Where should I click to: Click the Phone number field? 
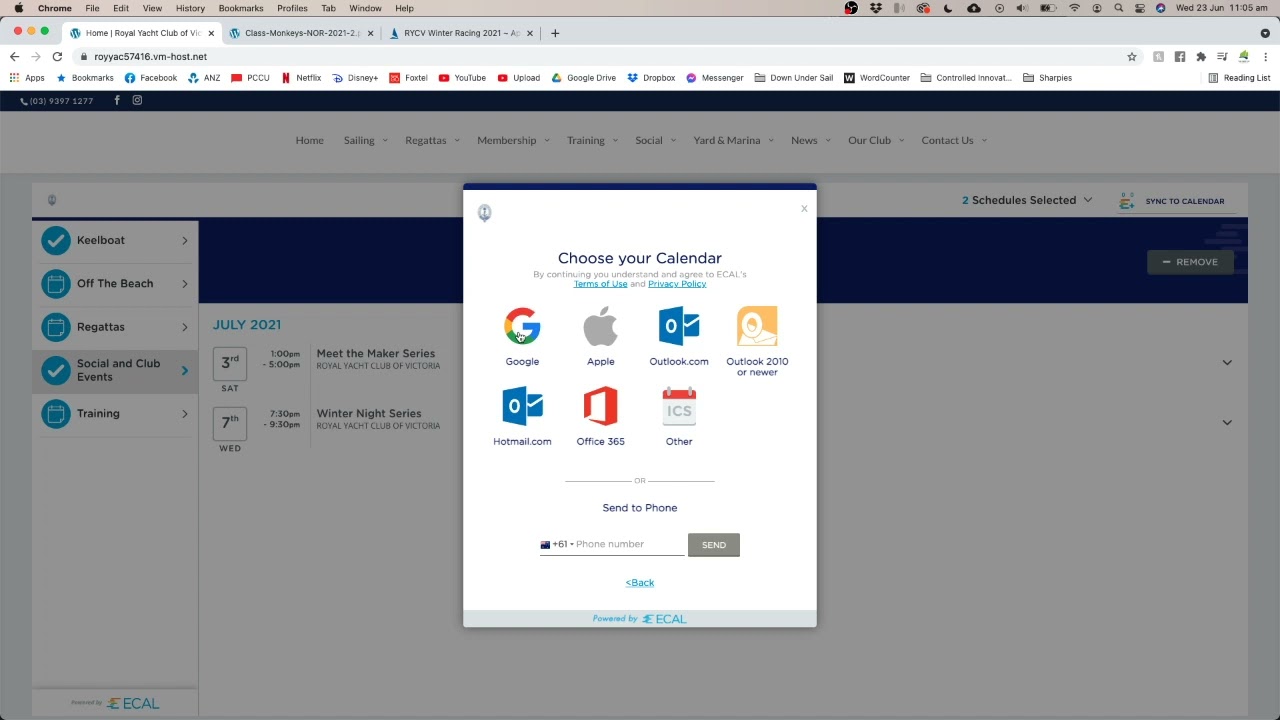[629, 545]
